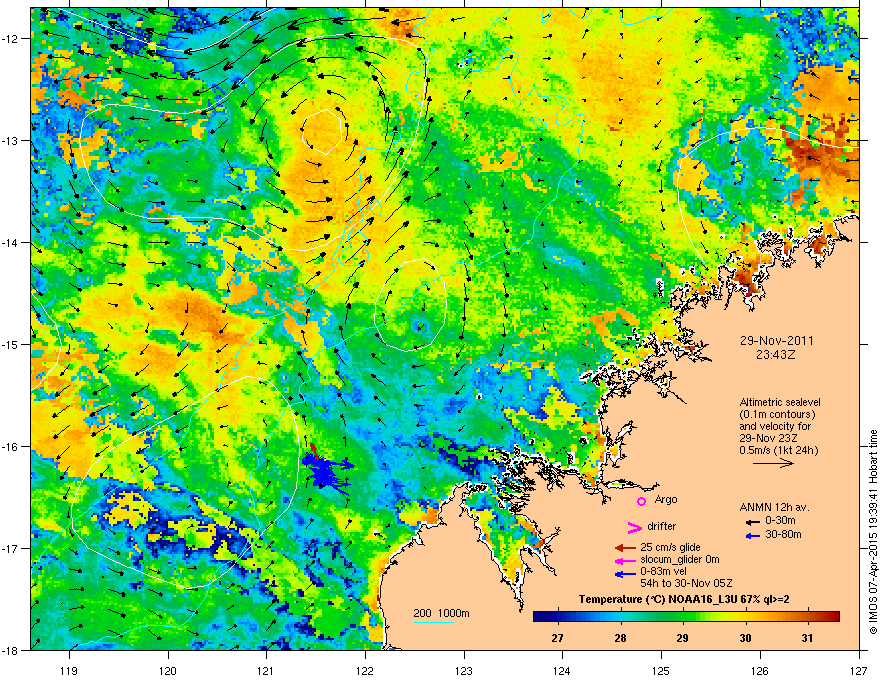Click the color bar tick label '31'

807,638
